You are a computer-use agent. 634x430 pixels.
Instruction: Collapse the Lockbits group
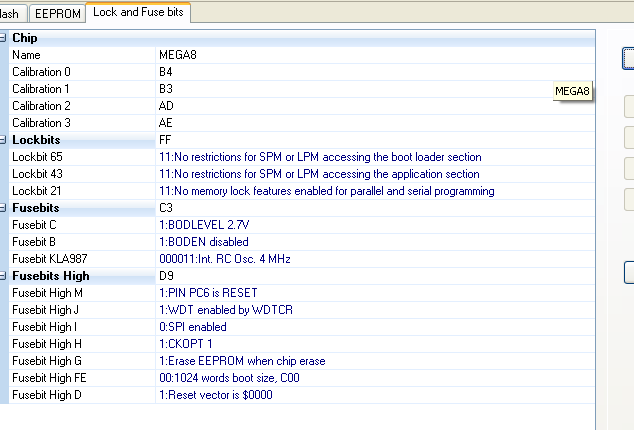[3, 140]
